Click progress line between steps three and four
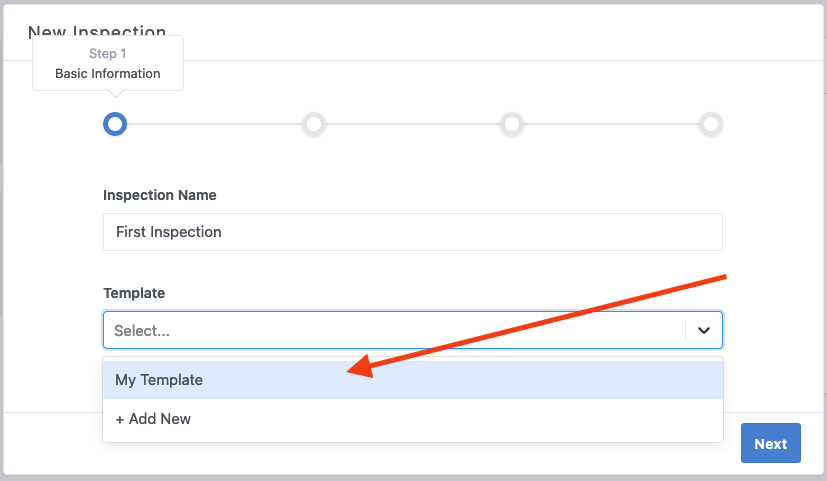827x481 pixels. coord(611,124)
